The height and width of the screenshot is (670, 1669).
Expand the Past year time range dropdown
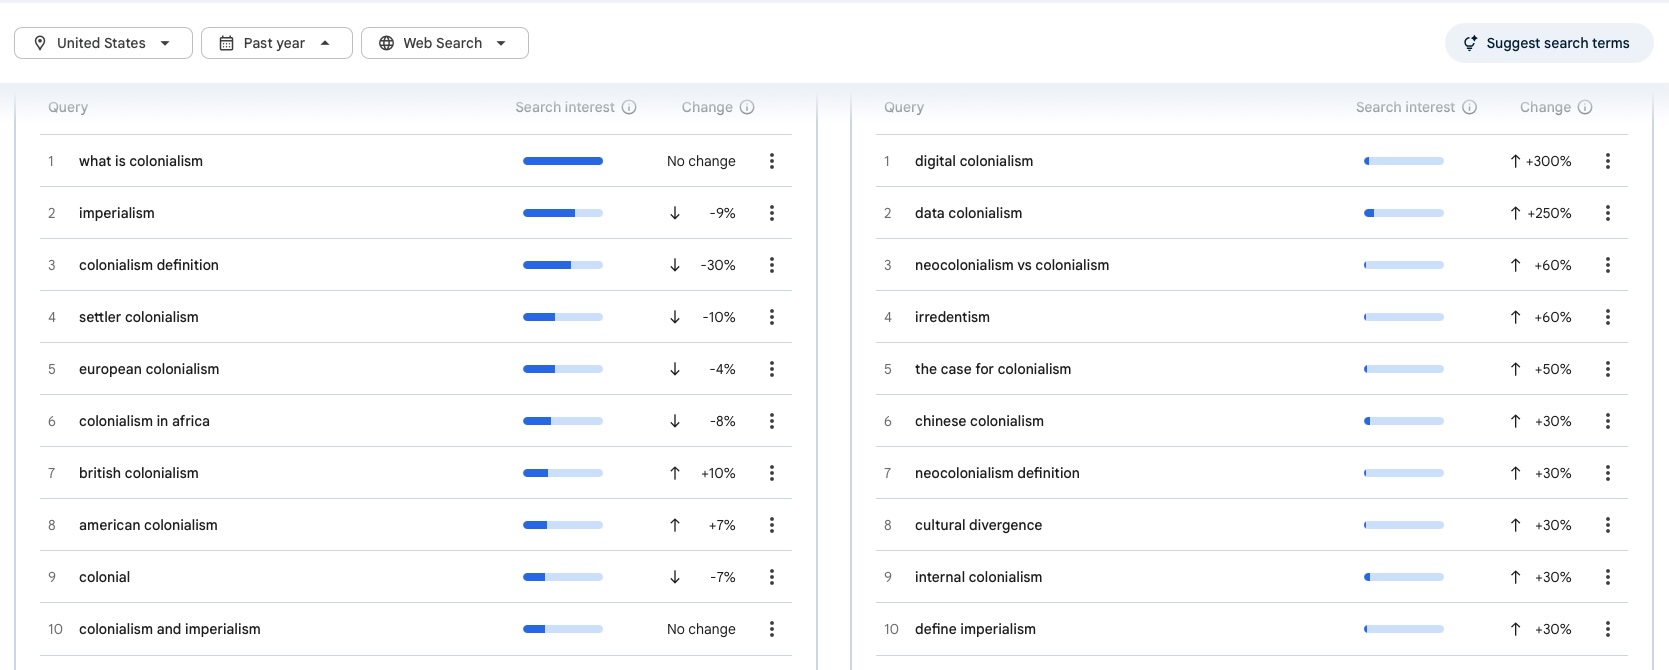pyautogui.click(x=277, y=43)
